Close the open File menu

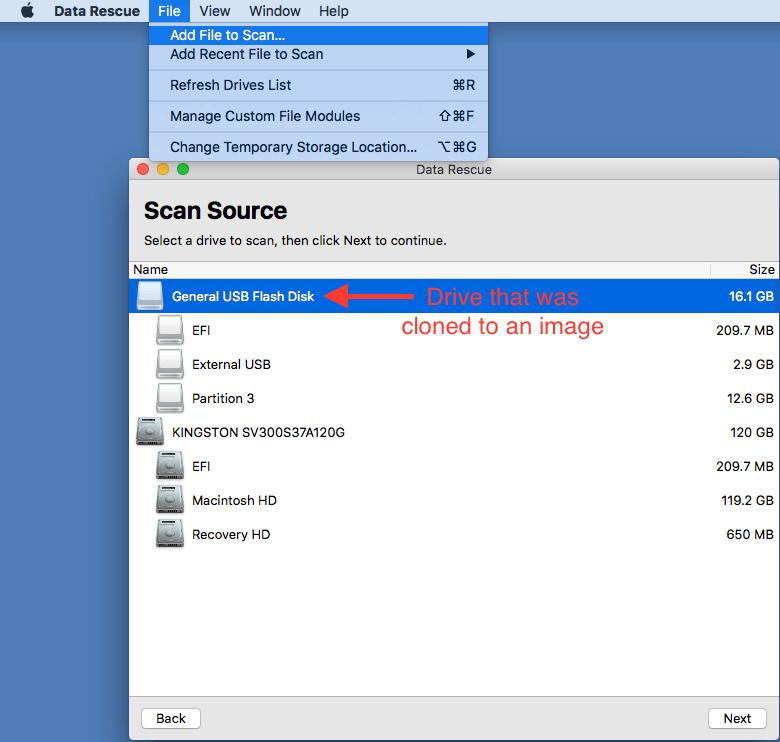[x=169, y=11]
